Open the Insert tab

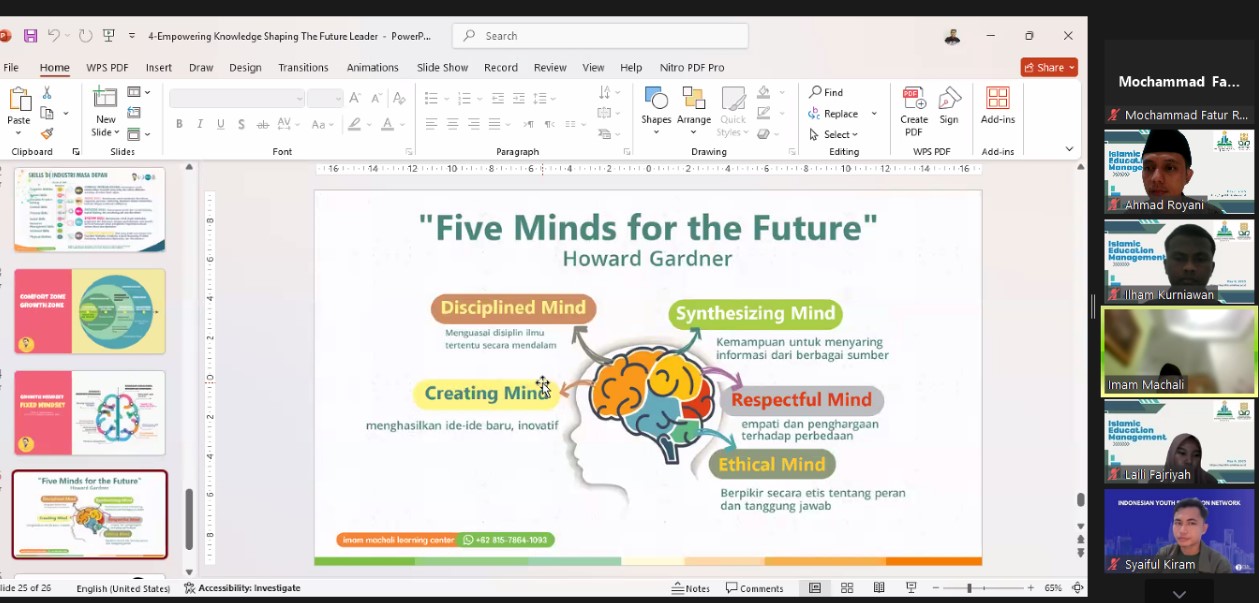coord(159,67)
